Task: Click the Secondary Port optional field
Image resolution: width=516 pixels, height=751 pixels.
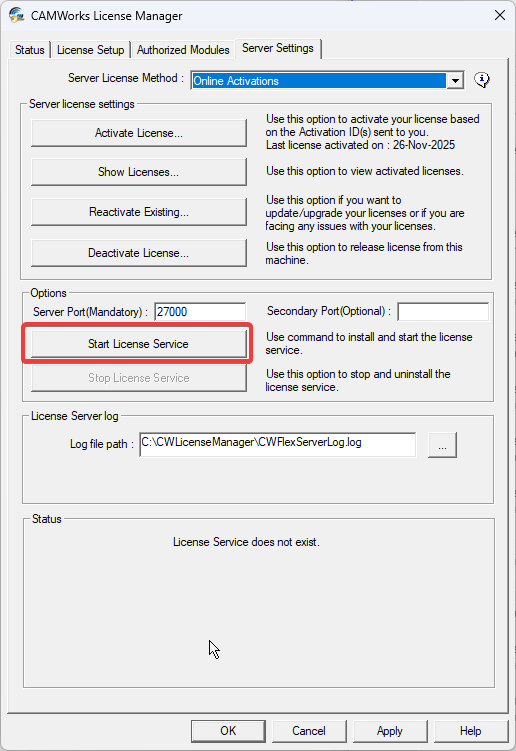Action: coord(443,311)
